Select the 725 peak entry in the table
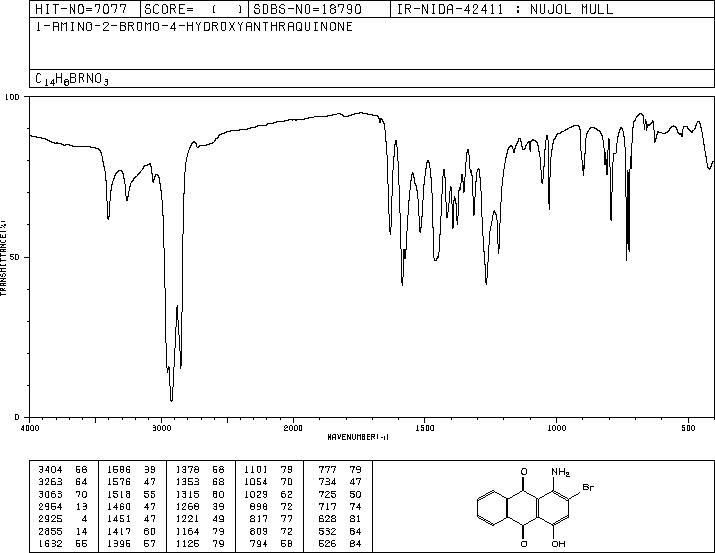The height and width of the screenshot is (553, 715). tap(340, 495)
